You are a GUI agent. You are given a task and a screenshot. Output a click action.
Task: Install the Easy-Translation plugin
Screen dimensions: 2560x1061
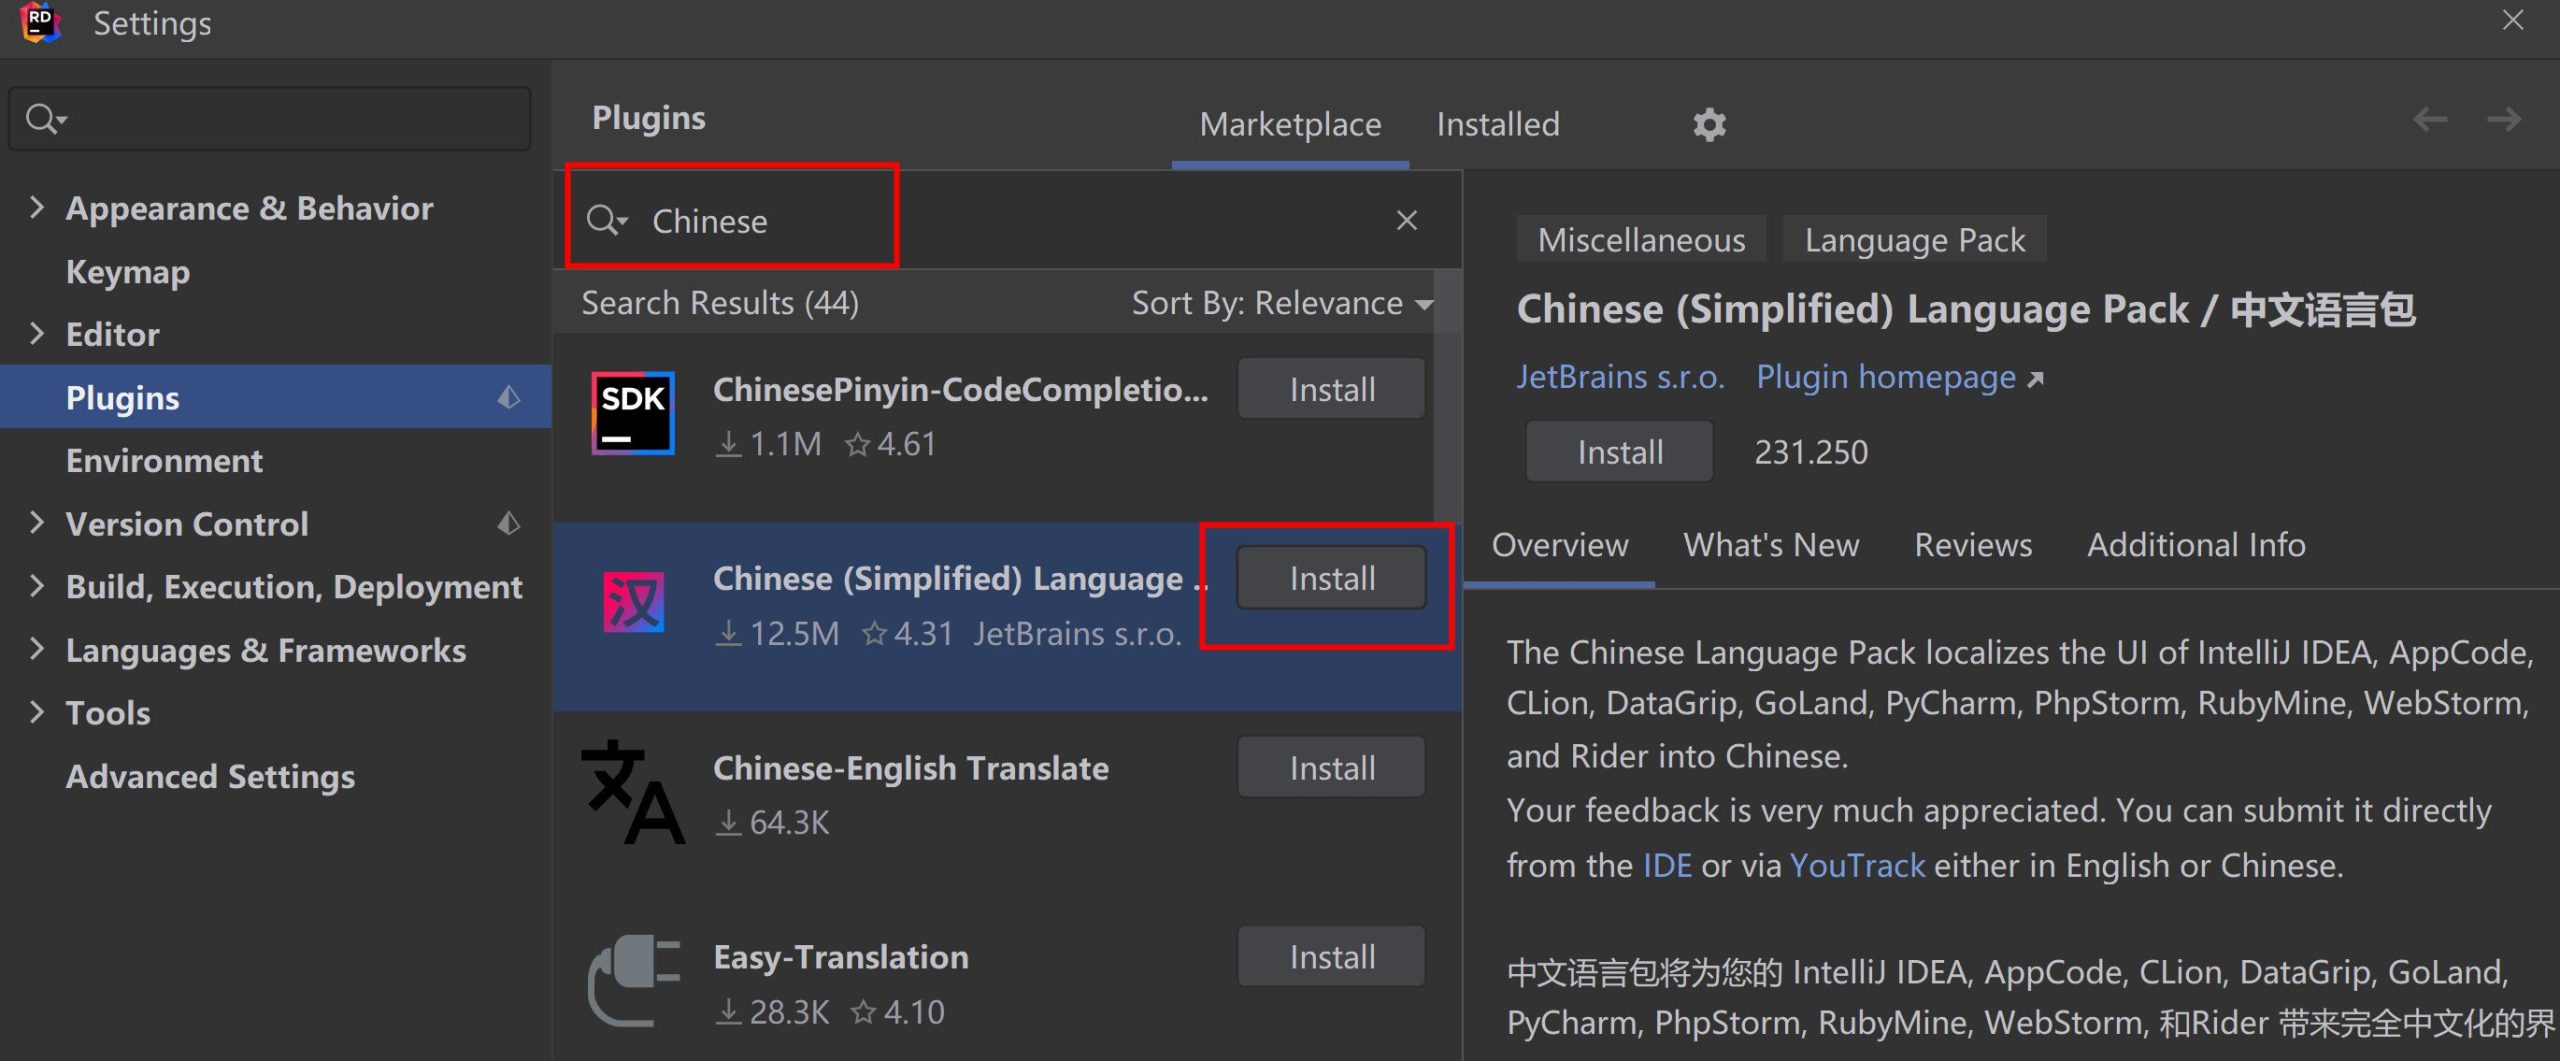1331,957
